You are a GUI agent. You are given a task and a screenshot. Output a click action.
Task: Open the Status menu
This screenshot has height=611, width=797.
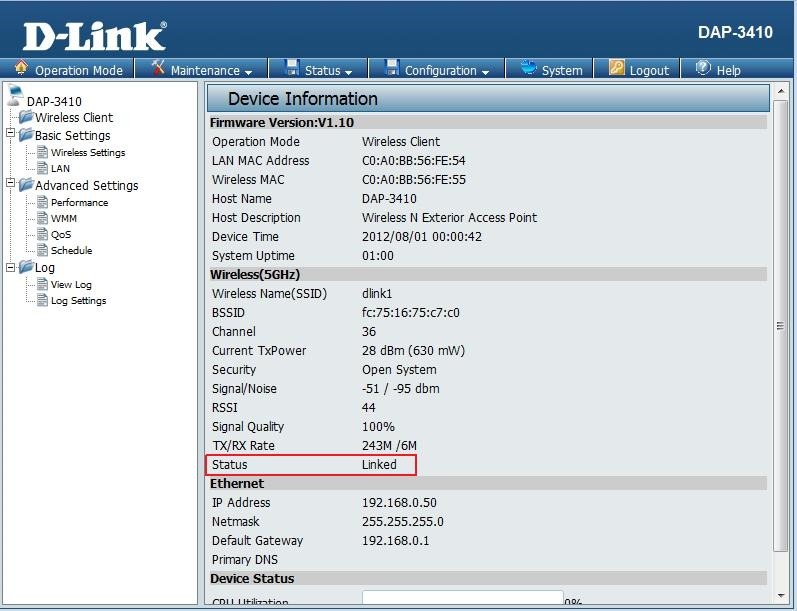click(x=322, y=70)
